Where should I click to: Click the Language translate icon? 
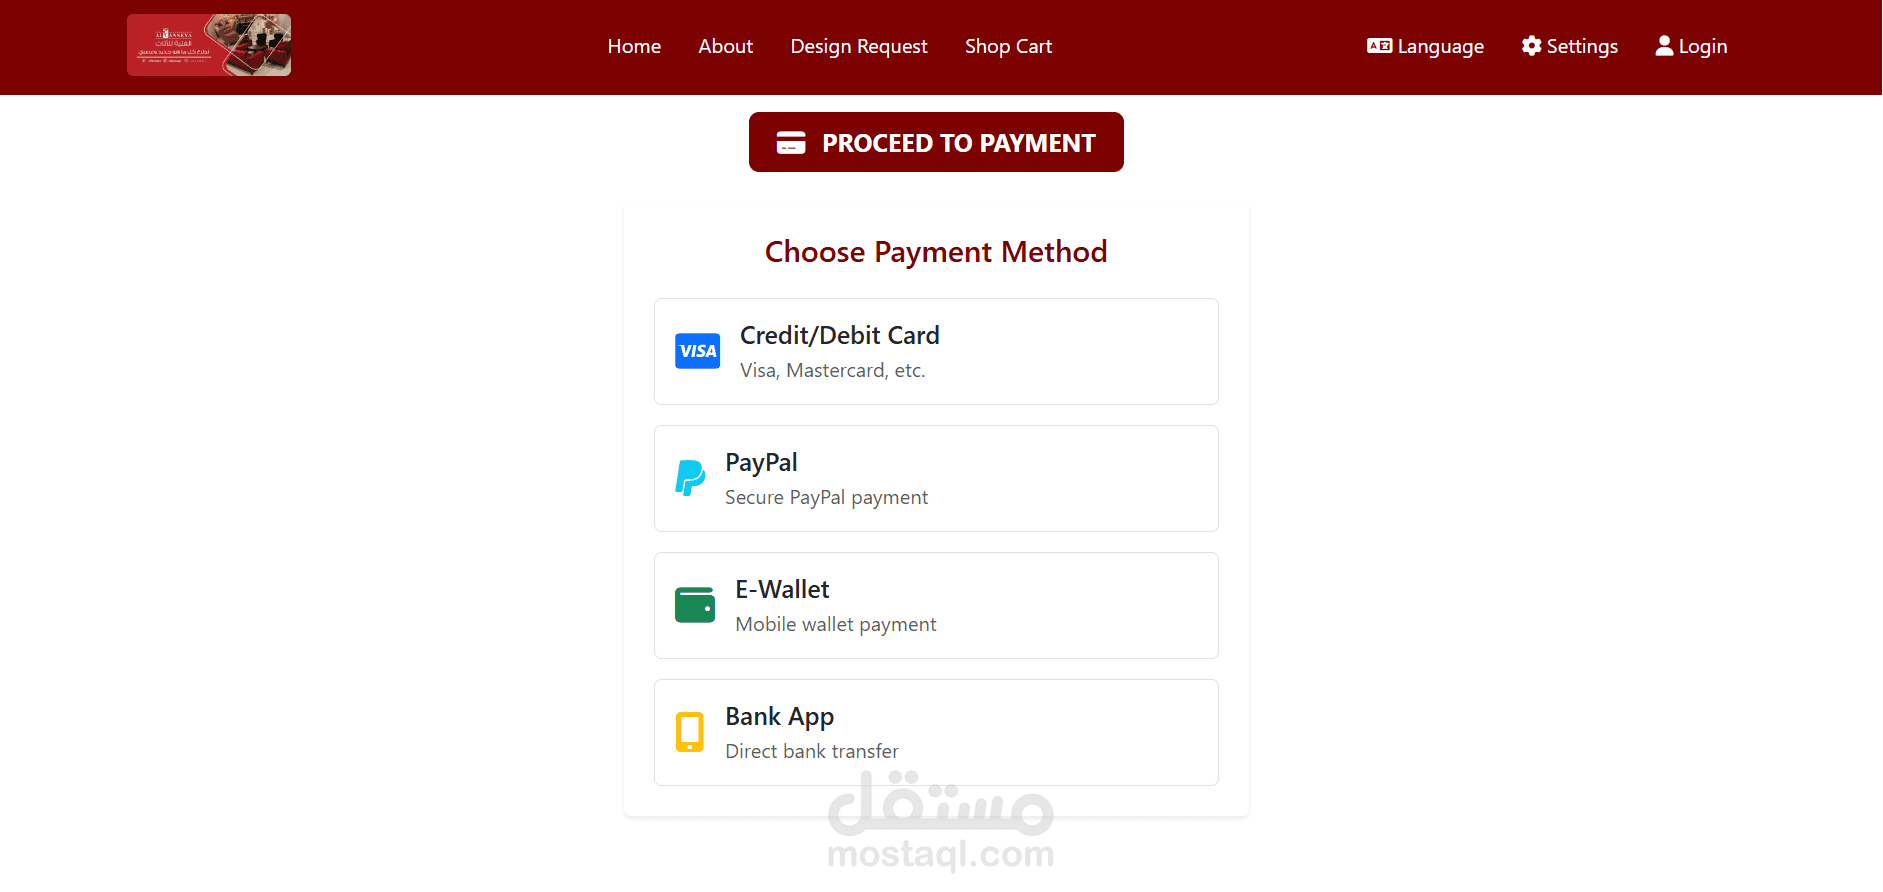click(1379, 46)
